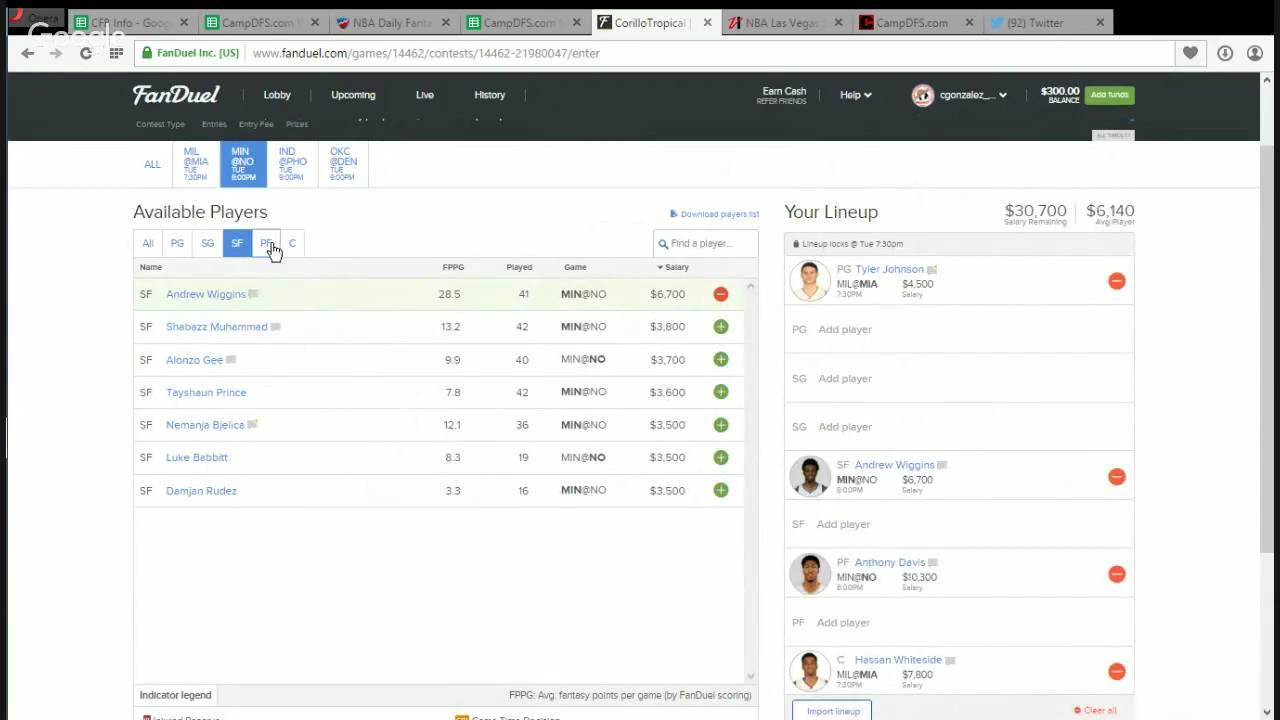
Task: Open the Lobby page
Action: point(277,95)
